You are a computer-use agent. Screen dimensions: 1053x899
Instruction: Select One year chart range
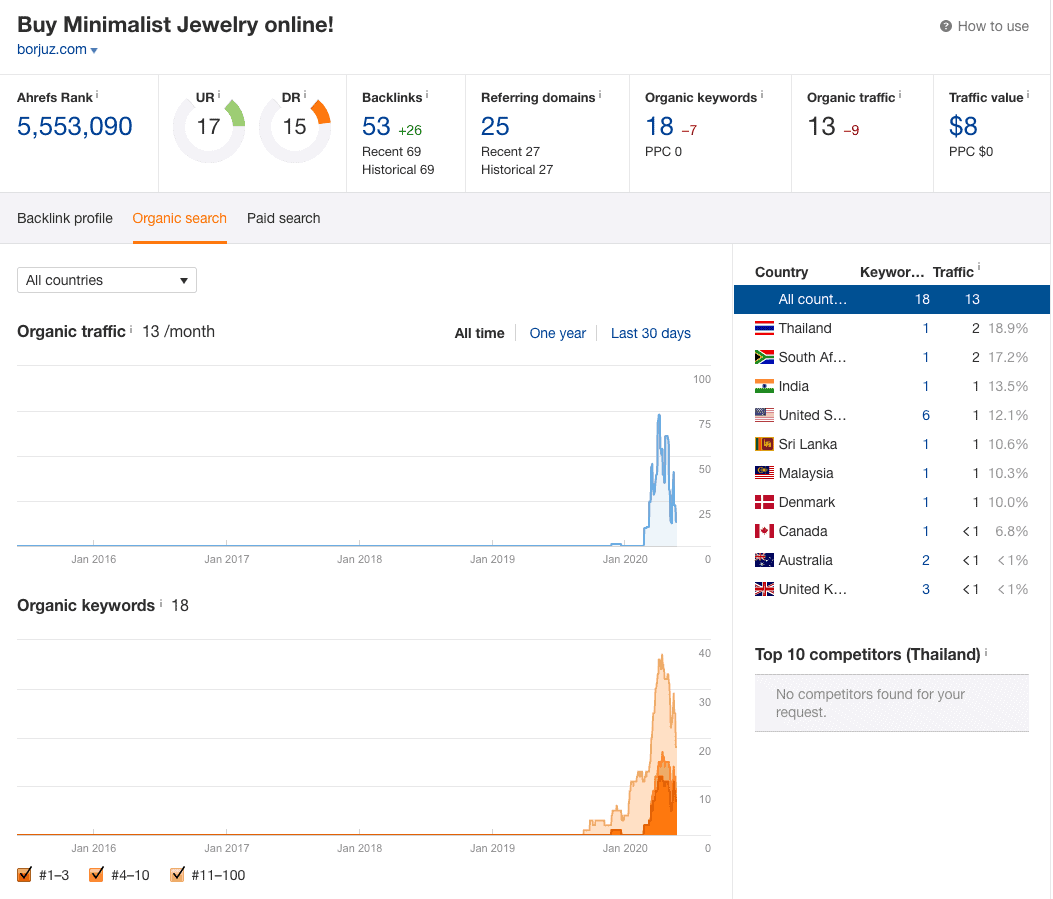[x=557, y=333]
